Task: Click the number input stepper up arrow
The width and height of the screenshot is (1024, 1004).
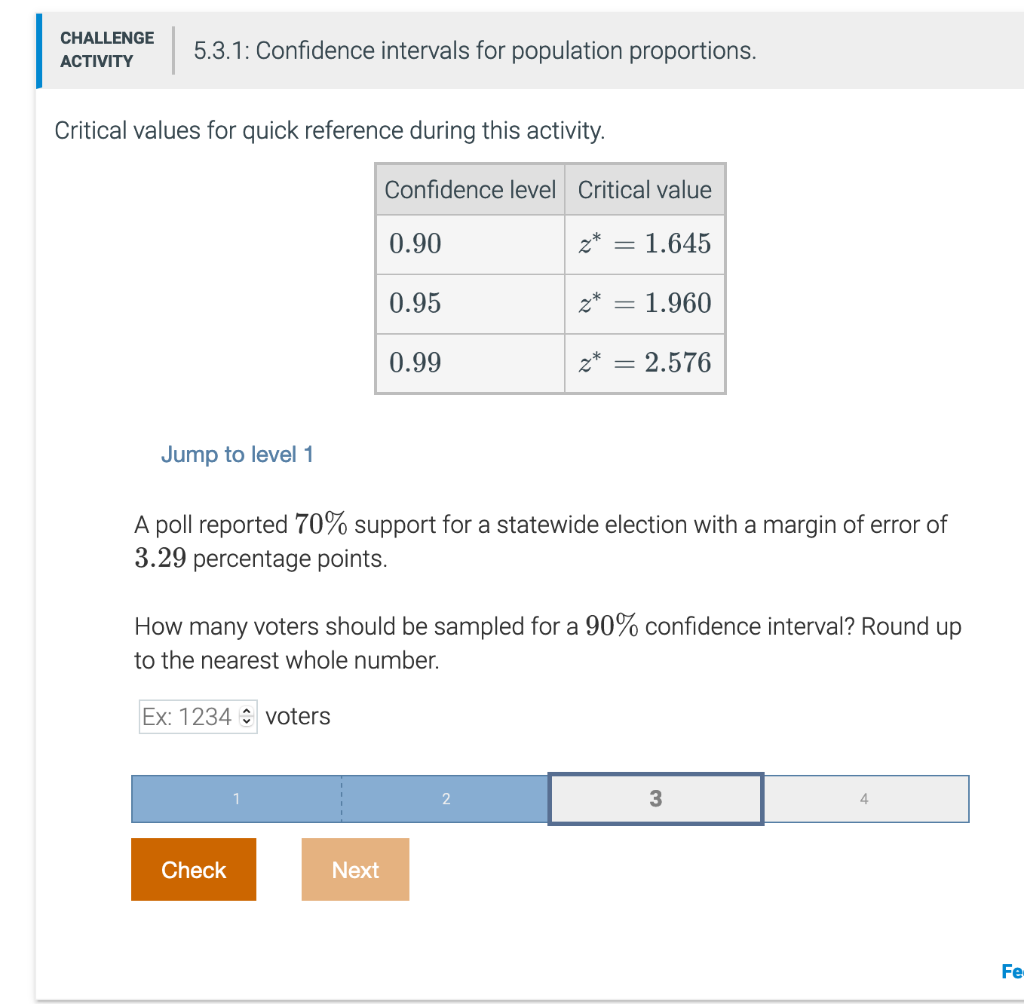Action: [x=247, y=711]
